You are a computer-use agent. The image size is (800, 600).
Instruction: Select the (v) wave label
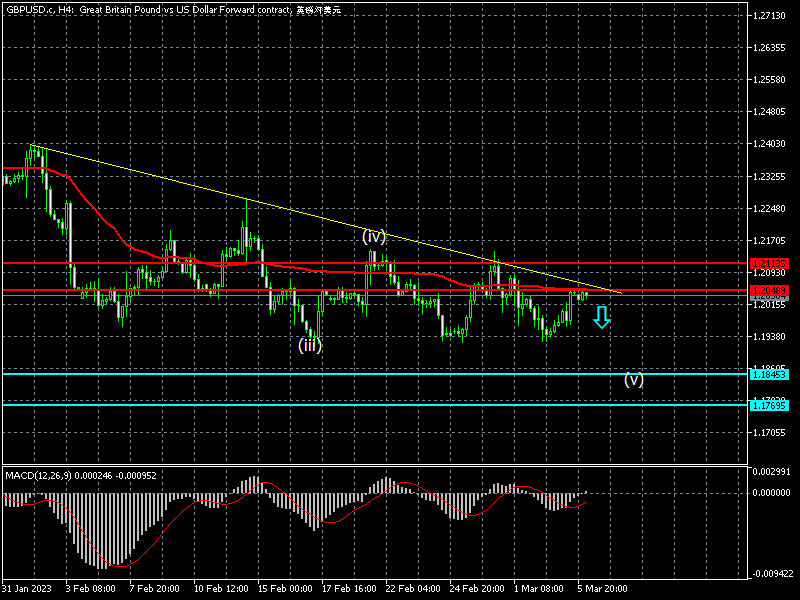coord(634,380)
